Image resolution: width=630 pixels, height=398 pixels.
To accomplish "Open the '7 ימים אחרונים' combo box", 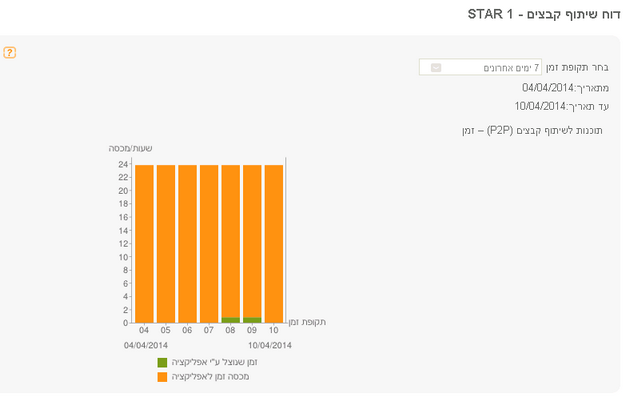I will tap(480, 67).
